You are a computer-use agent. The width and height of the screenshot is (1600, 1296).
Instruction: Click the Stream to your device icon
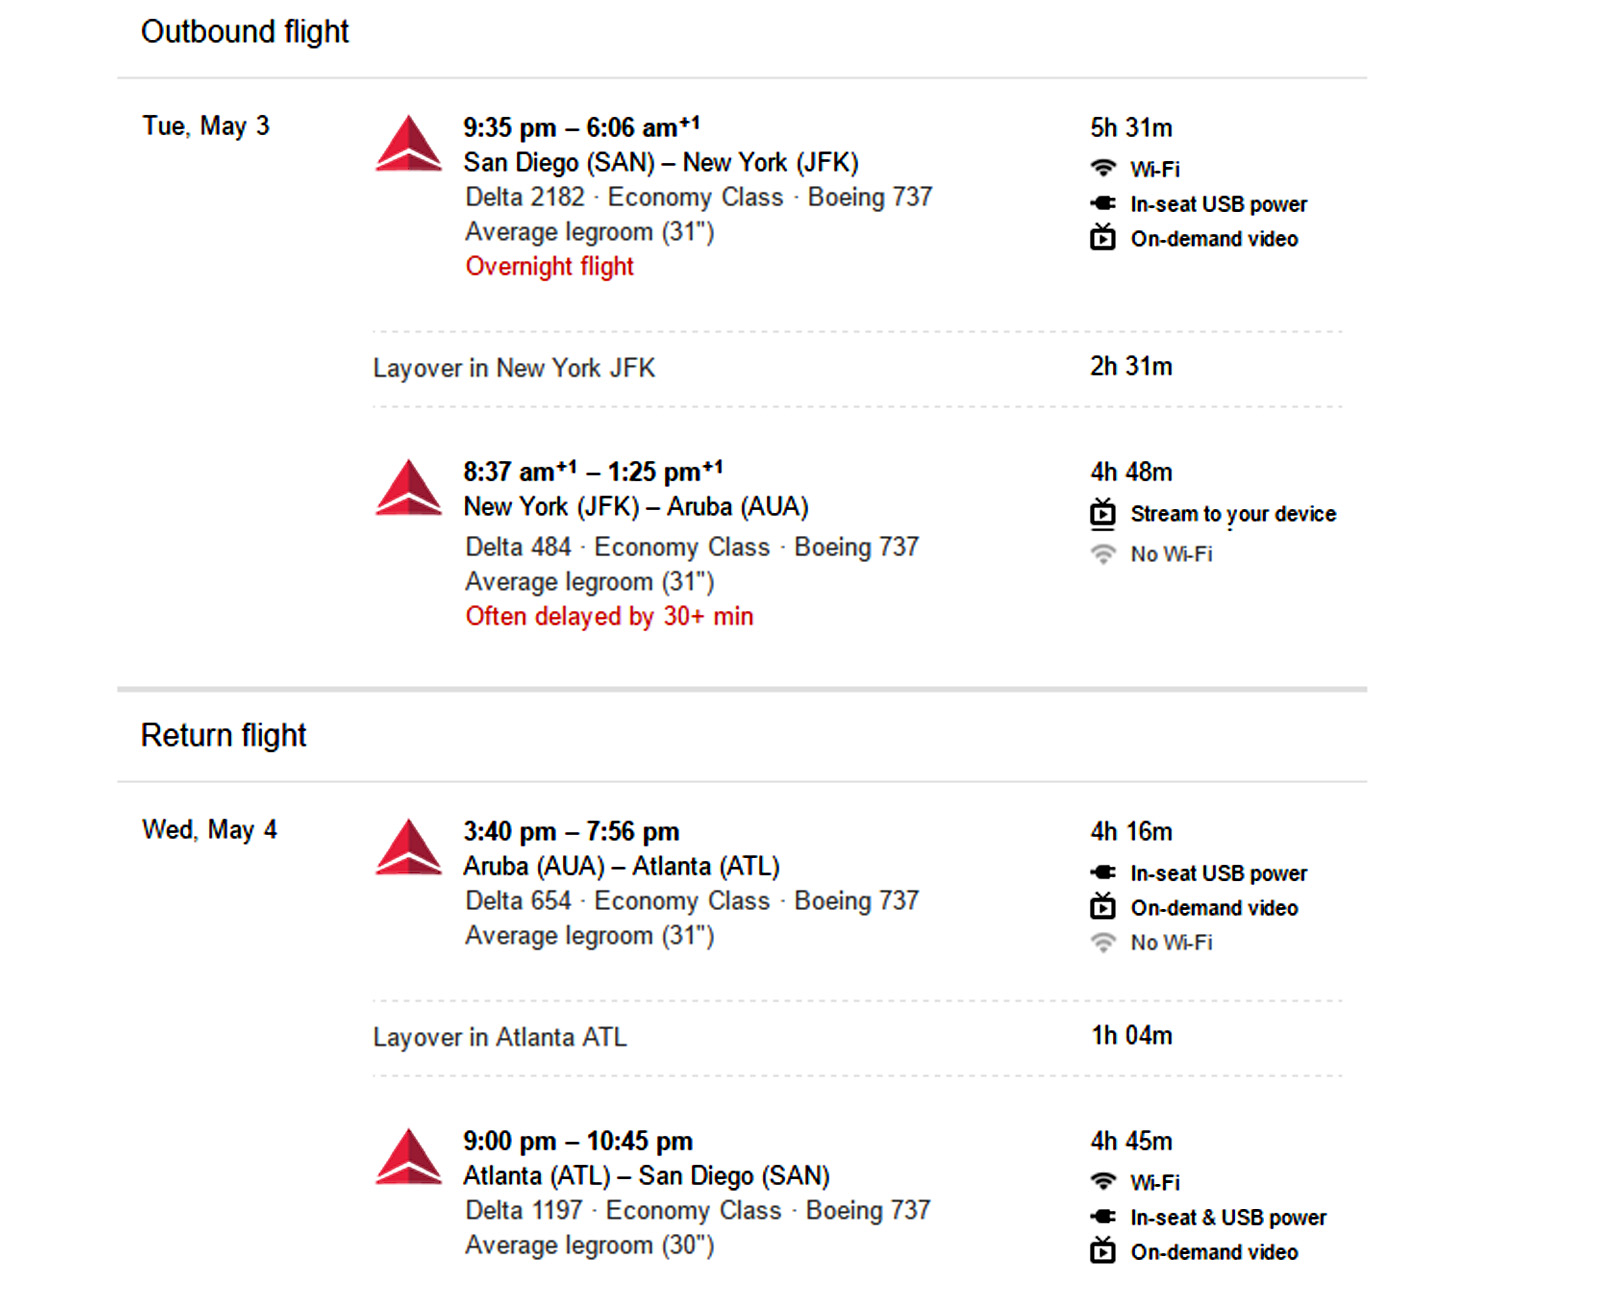point(1103,514)
